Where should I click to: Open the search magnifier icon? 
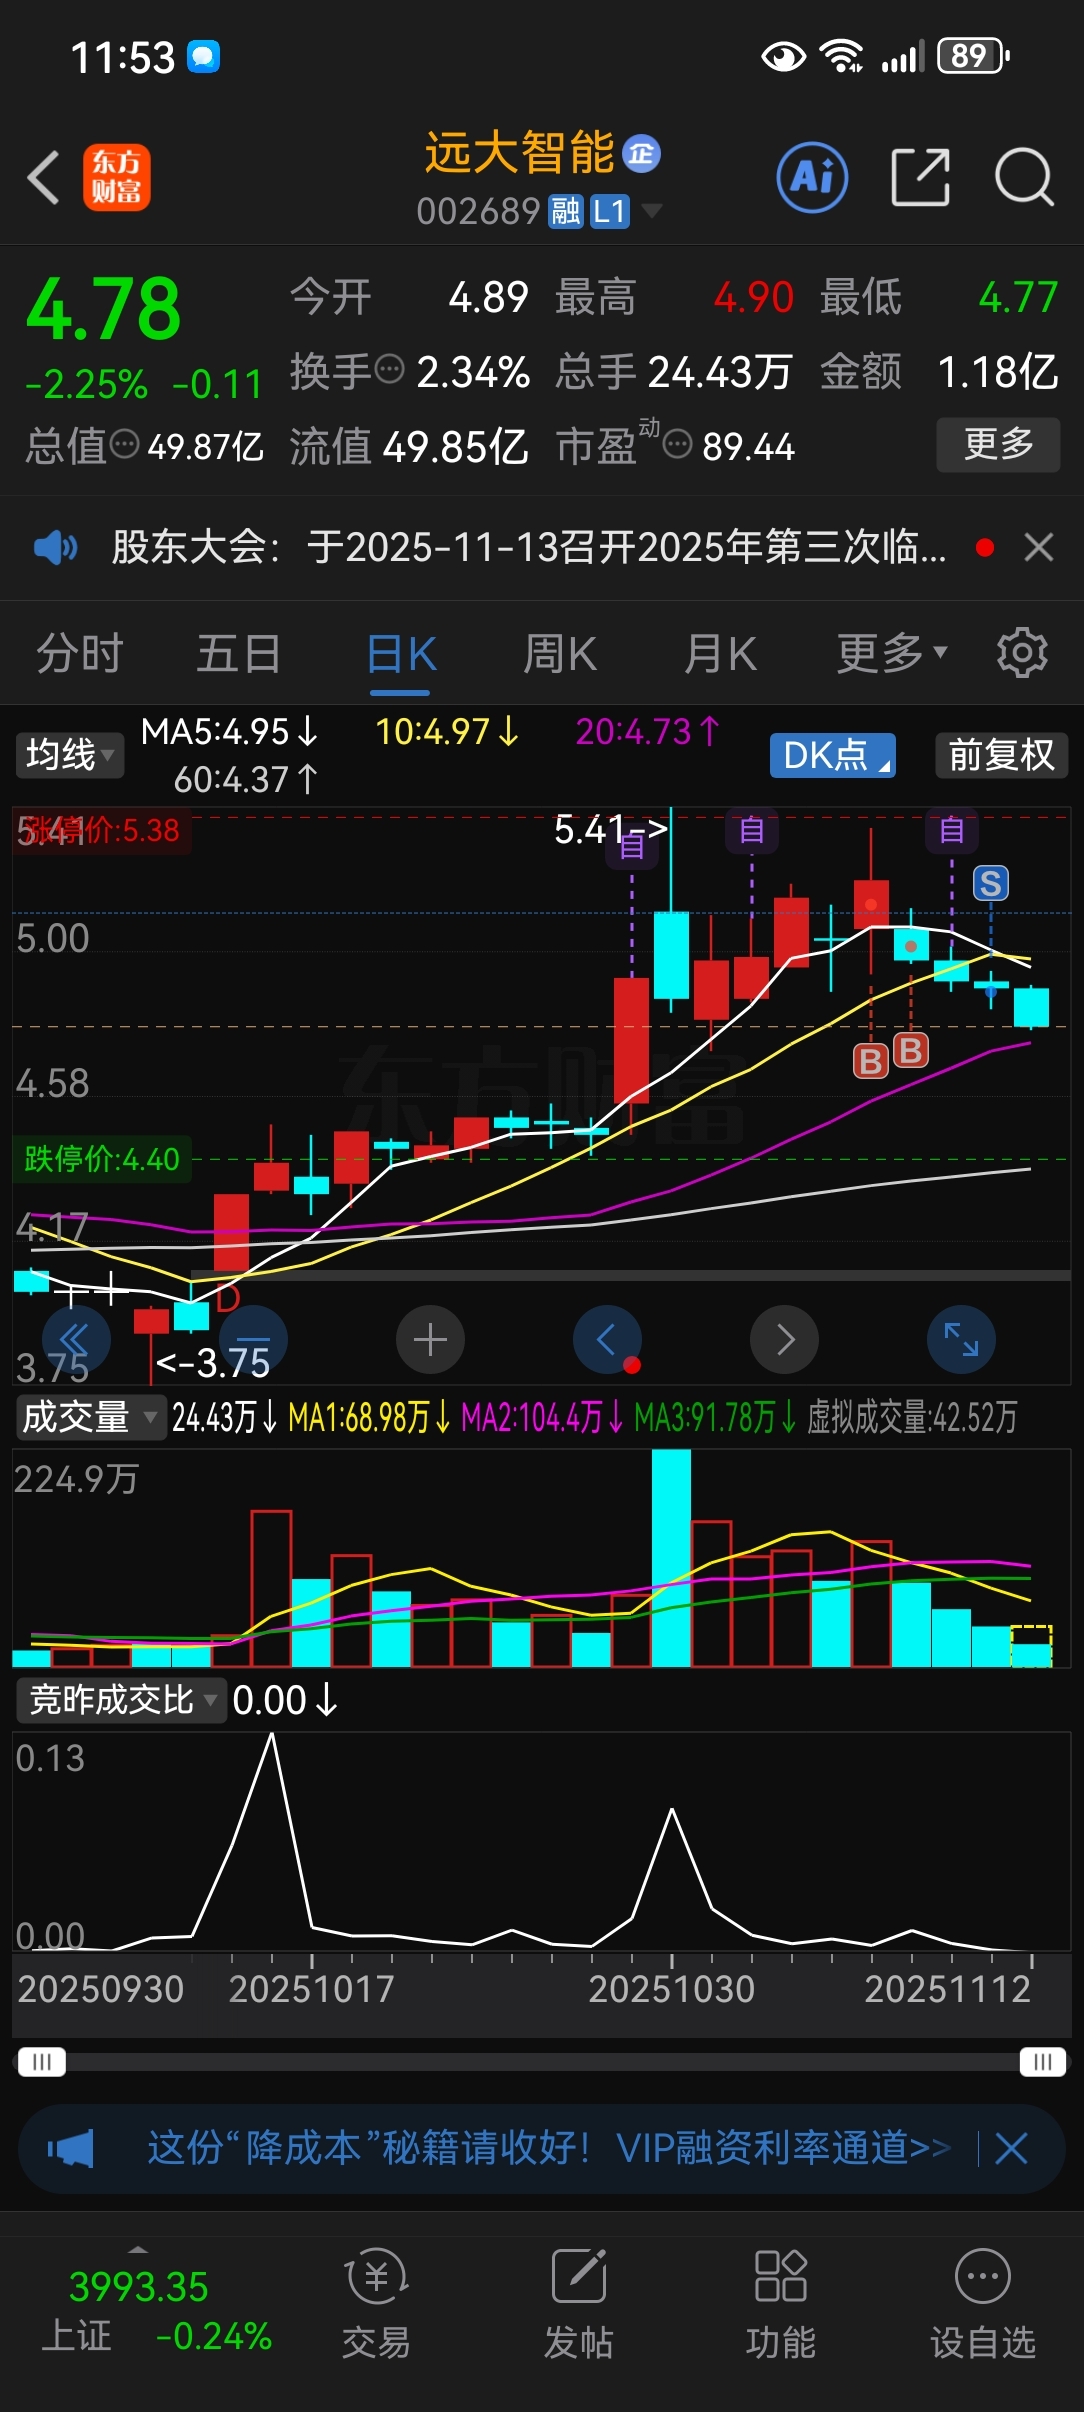point(1024,177)
